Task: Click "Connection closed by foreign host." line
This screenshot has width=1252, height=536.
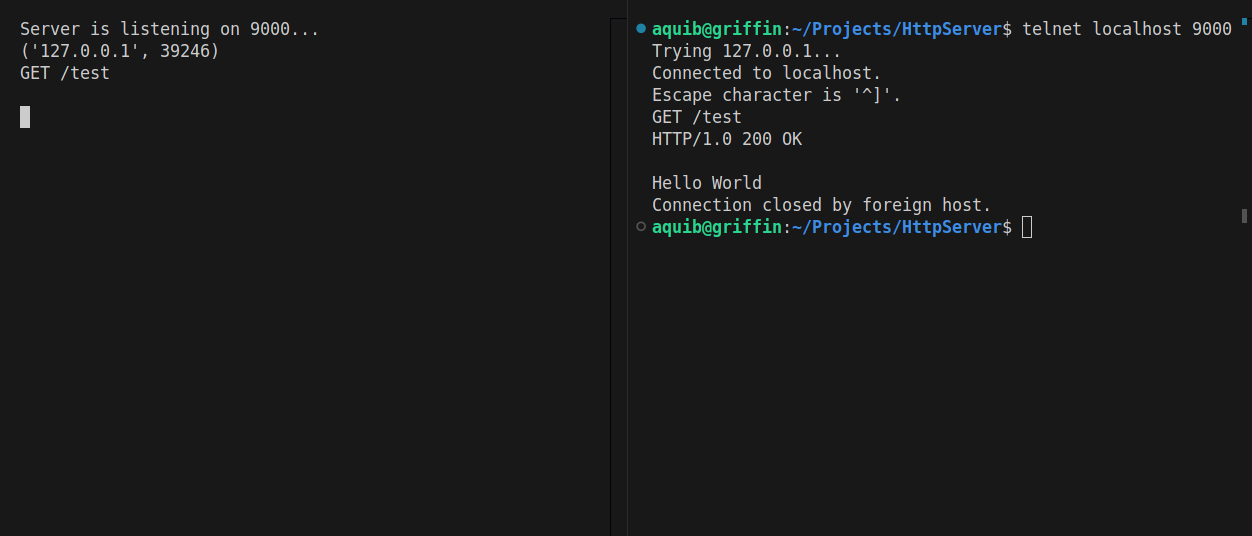Action: [821, 206]
